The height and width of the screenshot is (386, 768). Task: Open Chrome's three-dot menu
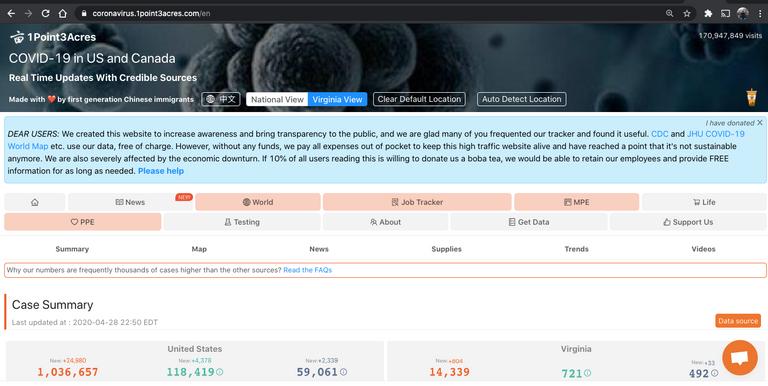760,14
